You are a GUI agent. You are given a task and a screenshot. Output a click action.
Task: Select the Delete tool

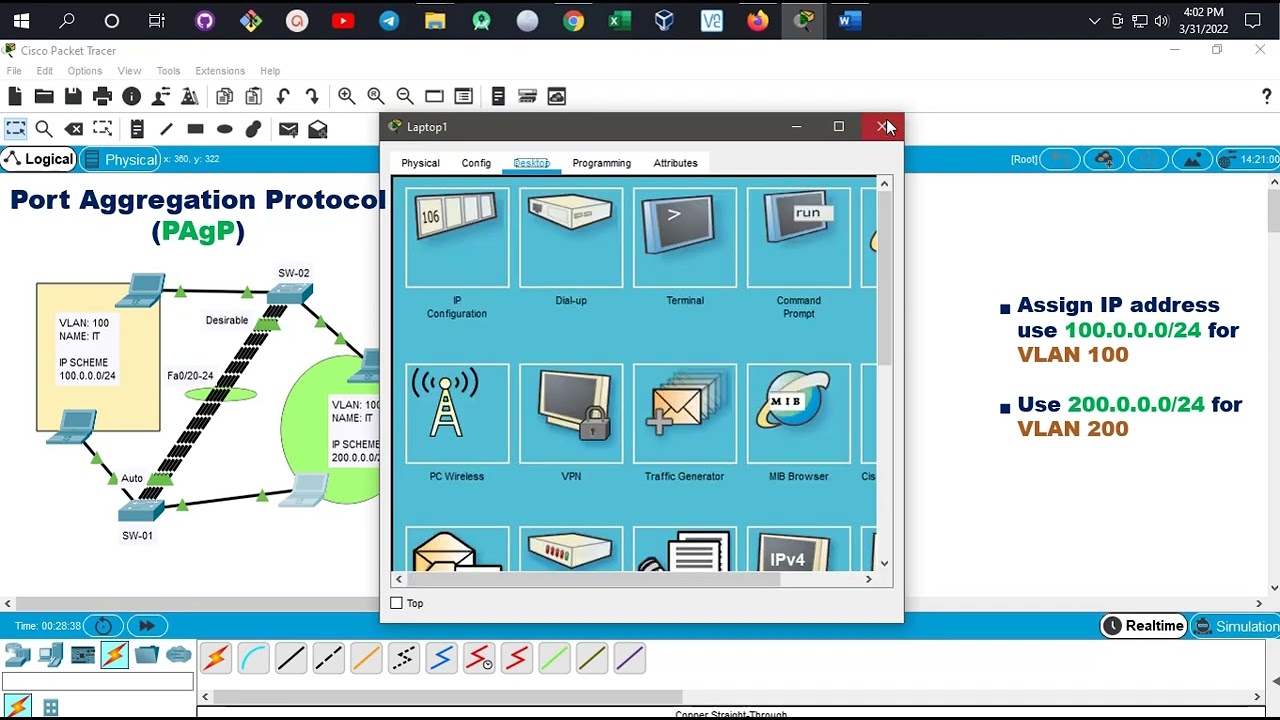point(74,129)
